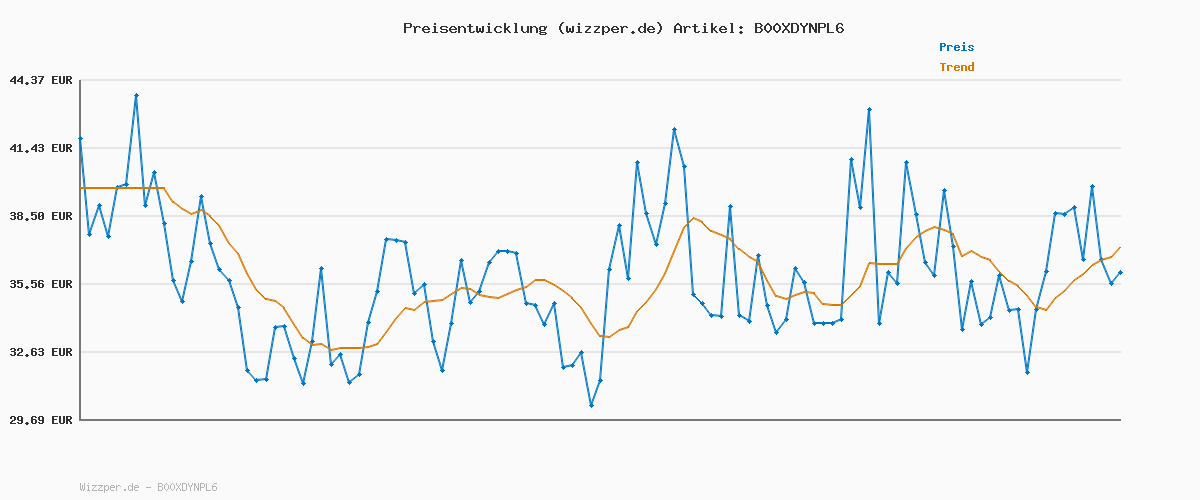Click the start of the orange trend line
Viewport: 1200px width, 500px height.
pyautogui.click(x=82, y=188)
